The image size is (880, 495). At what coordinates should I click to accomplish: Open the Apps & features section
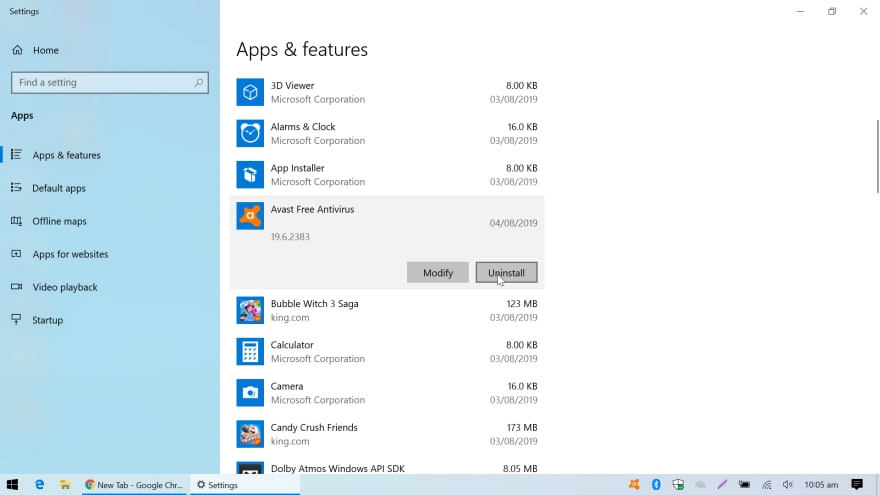(x=110, y=155)
